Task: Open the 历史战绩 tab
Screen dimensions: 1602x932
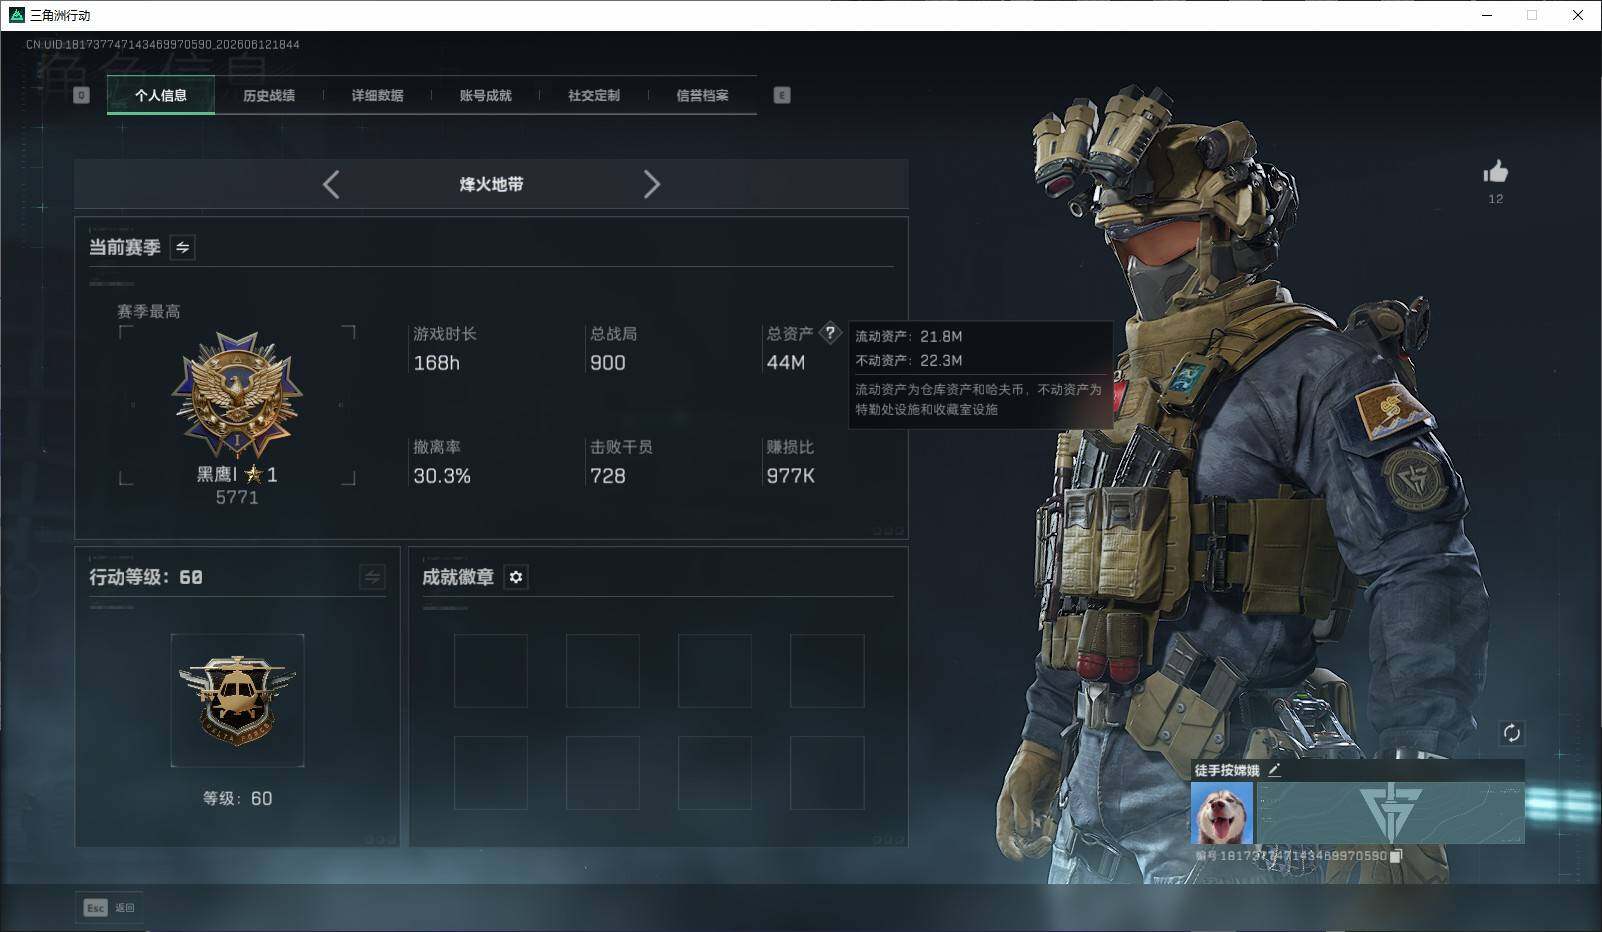Action: [x=269, y=95]
